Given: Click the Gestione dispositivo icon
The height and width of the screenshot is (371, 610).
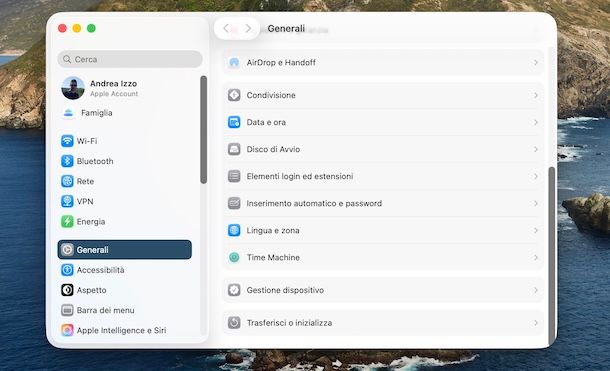Looking at the screenshot, I should tap(234, 290).
